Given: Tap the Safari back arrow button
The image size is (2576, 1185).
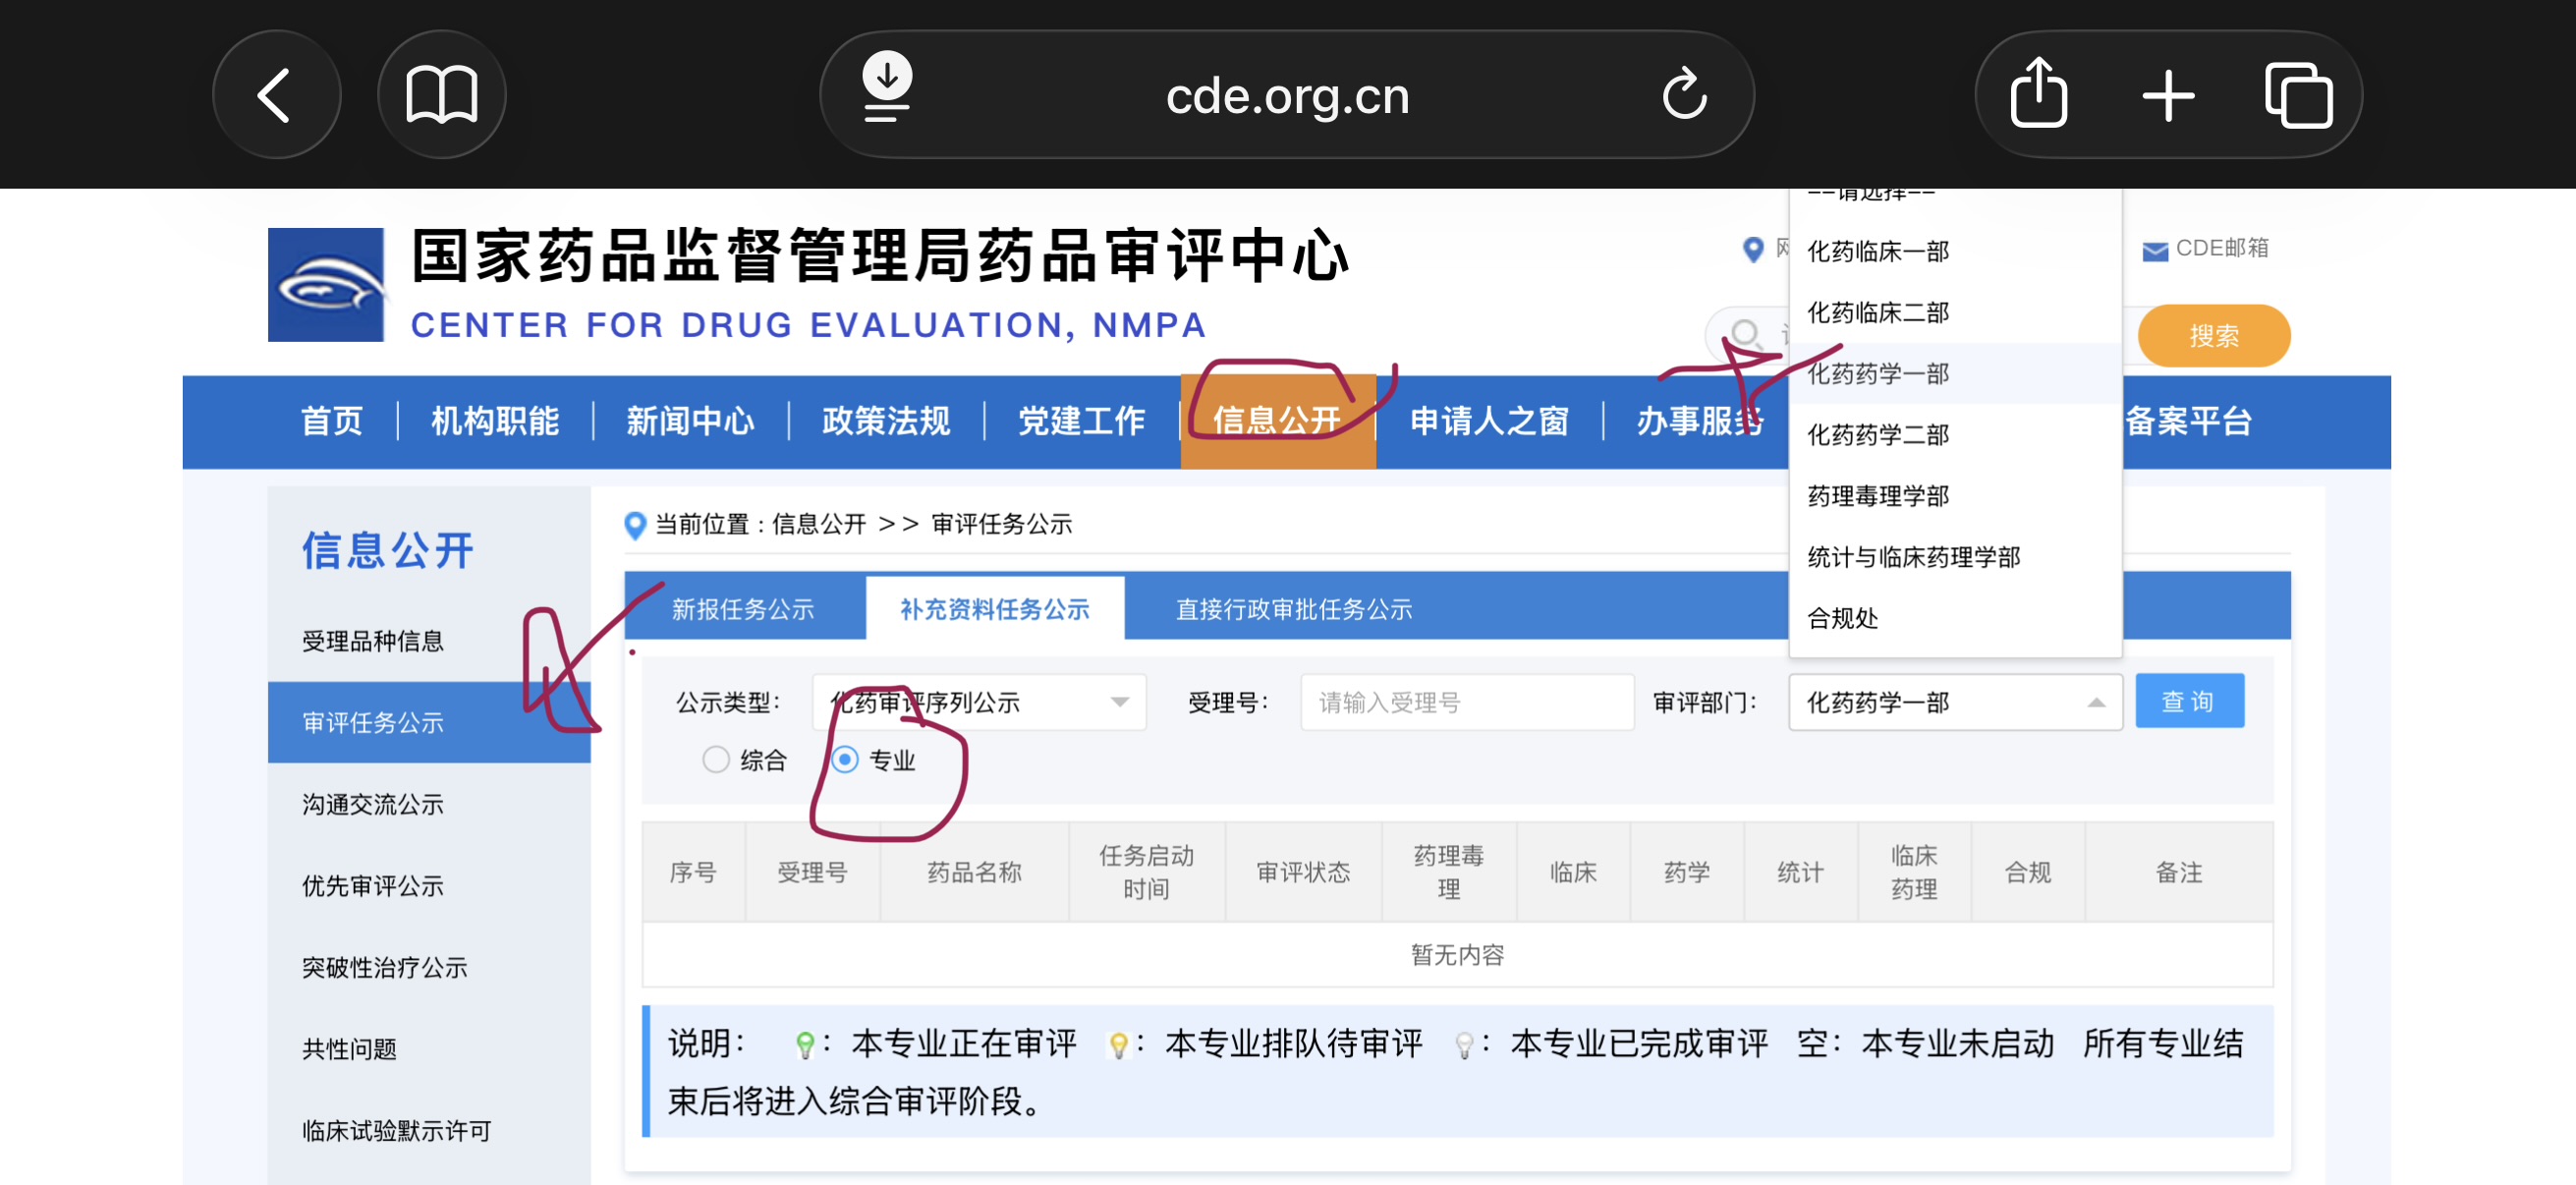Looking at the screenshot, I should tap(276, 96).
